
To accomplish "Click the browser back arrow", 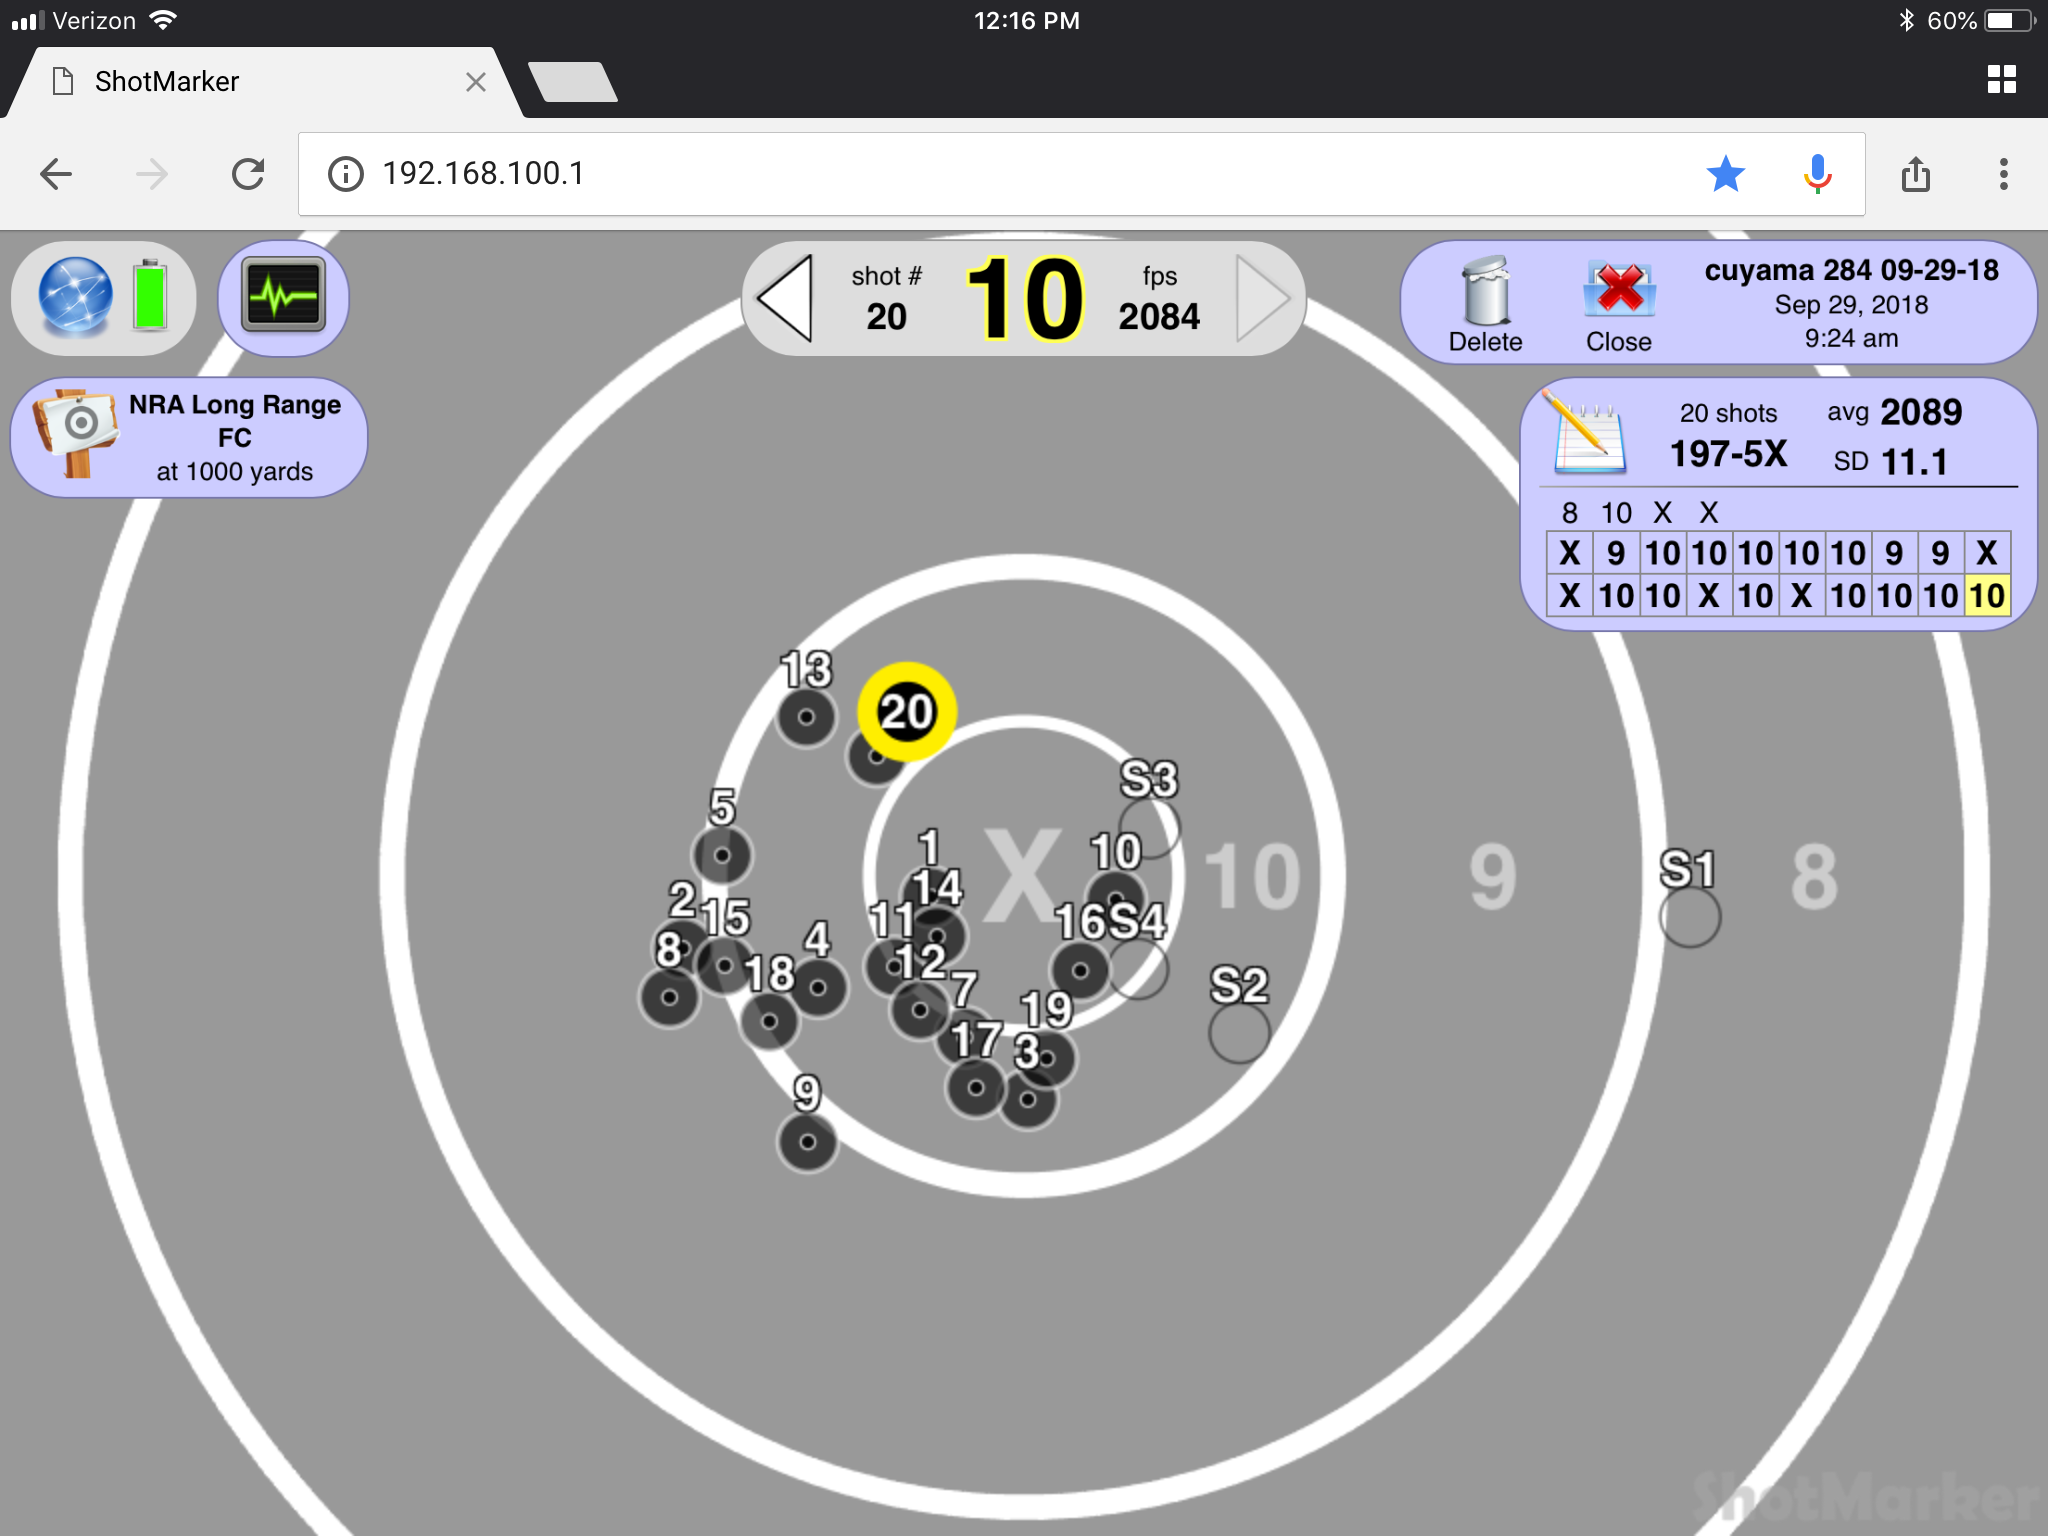I will [x=56, y=174].
